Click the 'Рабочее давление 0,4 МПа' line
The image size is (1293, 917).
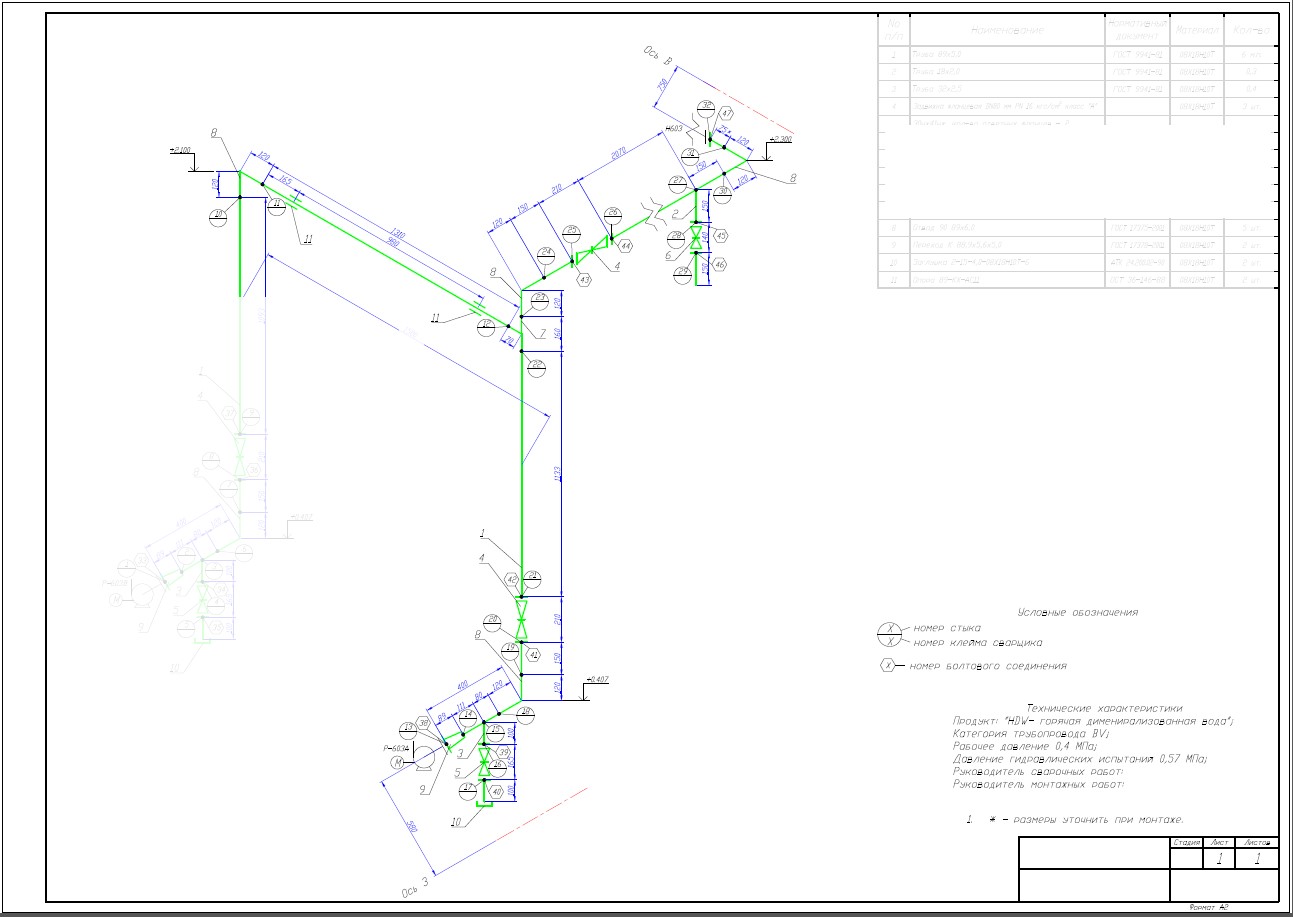[x=1025, y=746]
